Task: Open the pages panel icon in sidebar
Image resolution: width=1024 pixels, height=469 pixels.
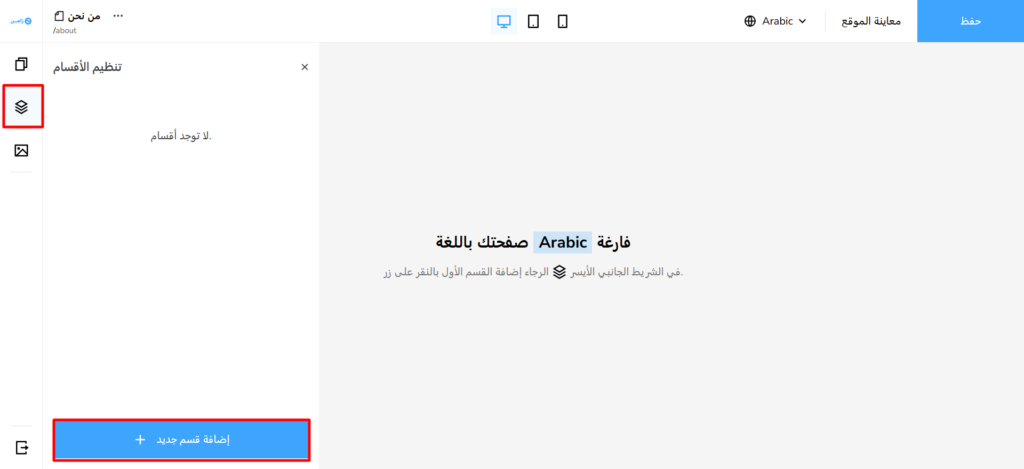Action: (x=21, y=64)
